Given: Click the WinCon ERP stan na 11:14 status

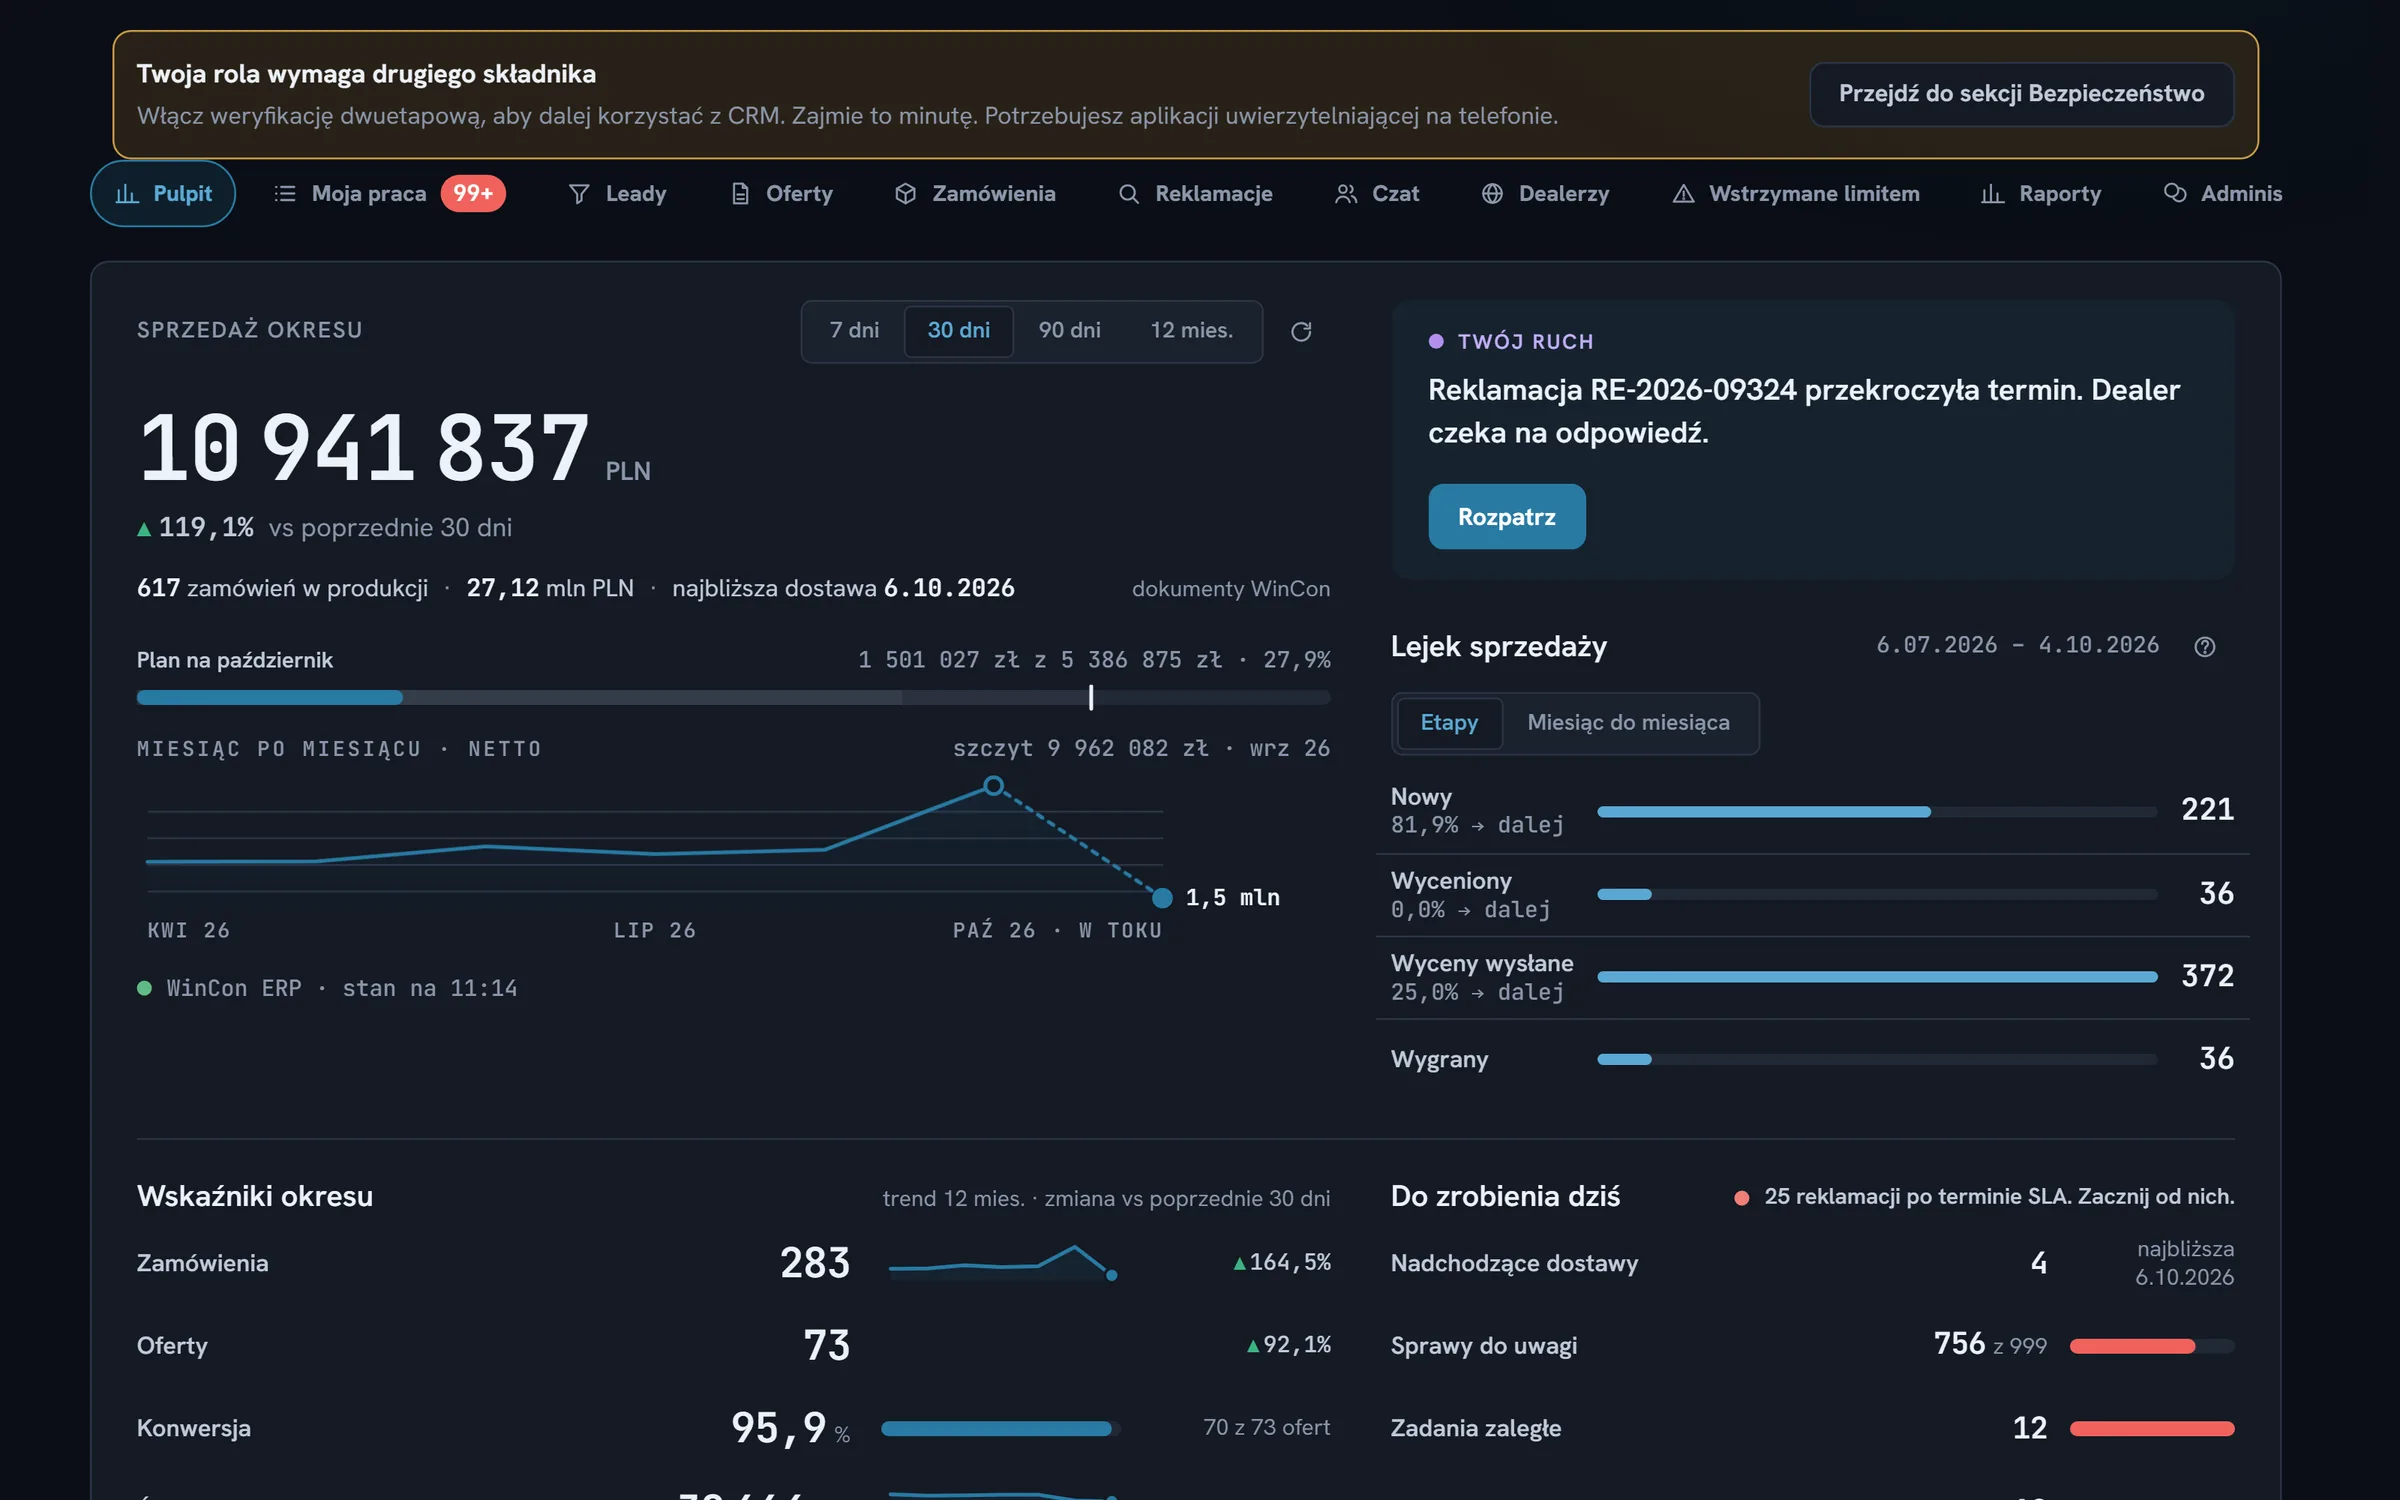Looking at the screenshot, I should [x=327, y=989].
